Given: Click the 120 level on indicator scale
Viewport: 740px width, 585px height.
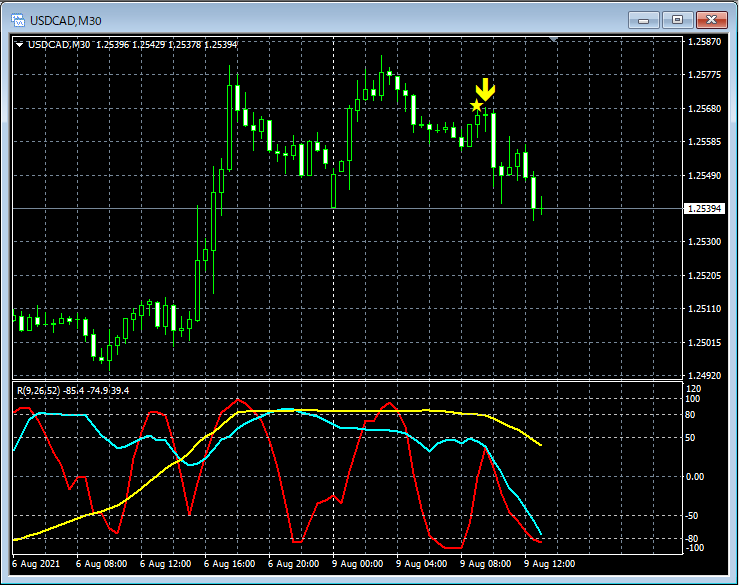Looking at the screenshot, I should pyautogui.click(x=694, y=389).
